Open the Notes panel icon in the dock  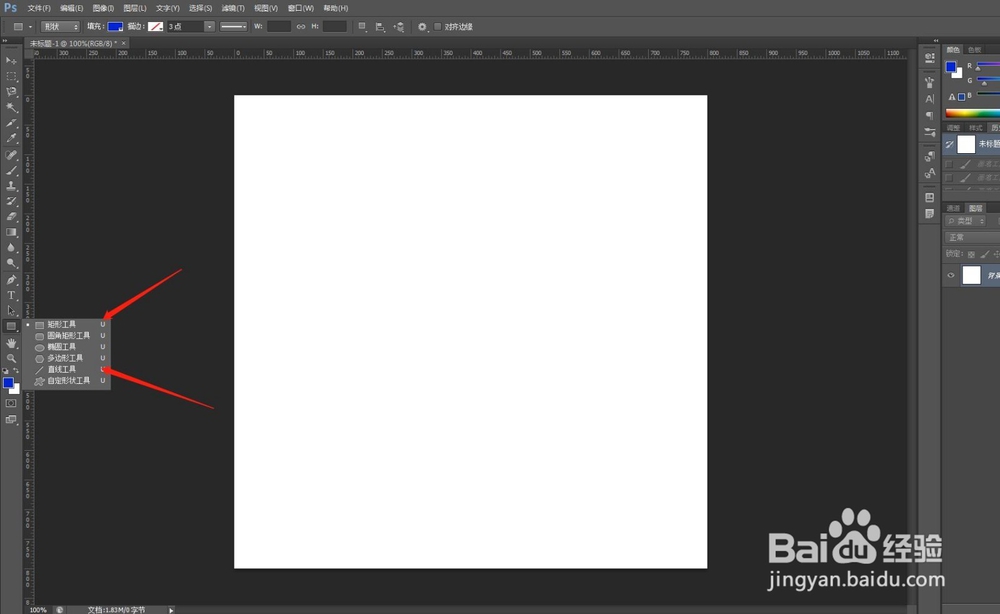point(929,214)
